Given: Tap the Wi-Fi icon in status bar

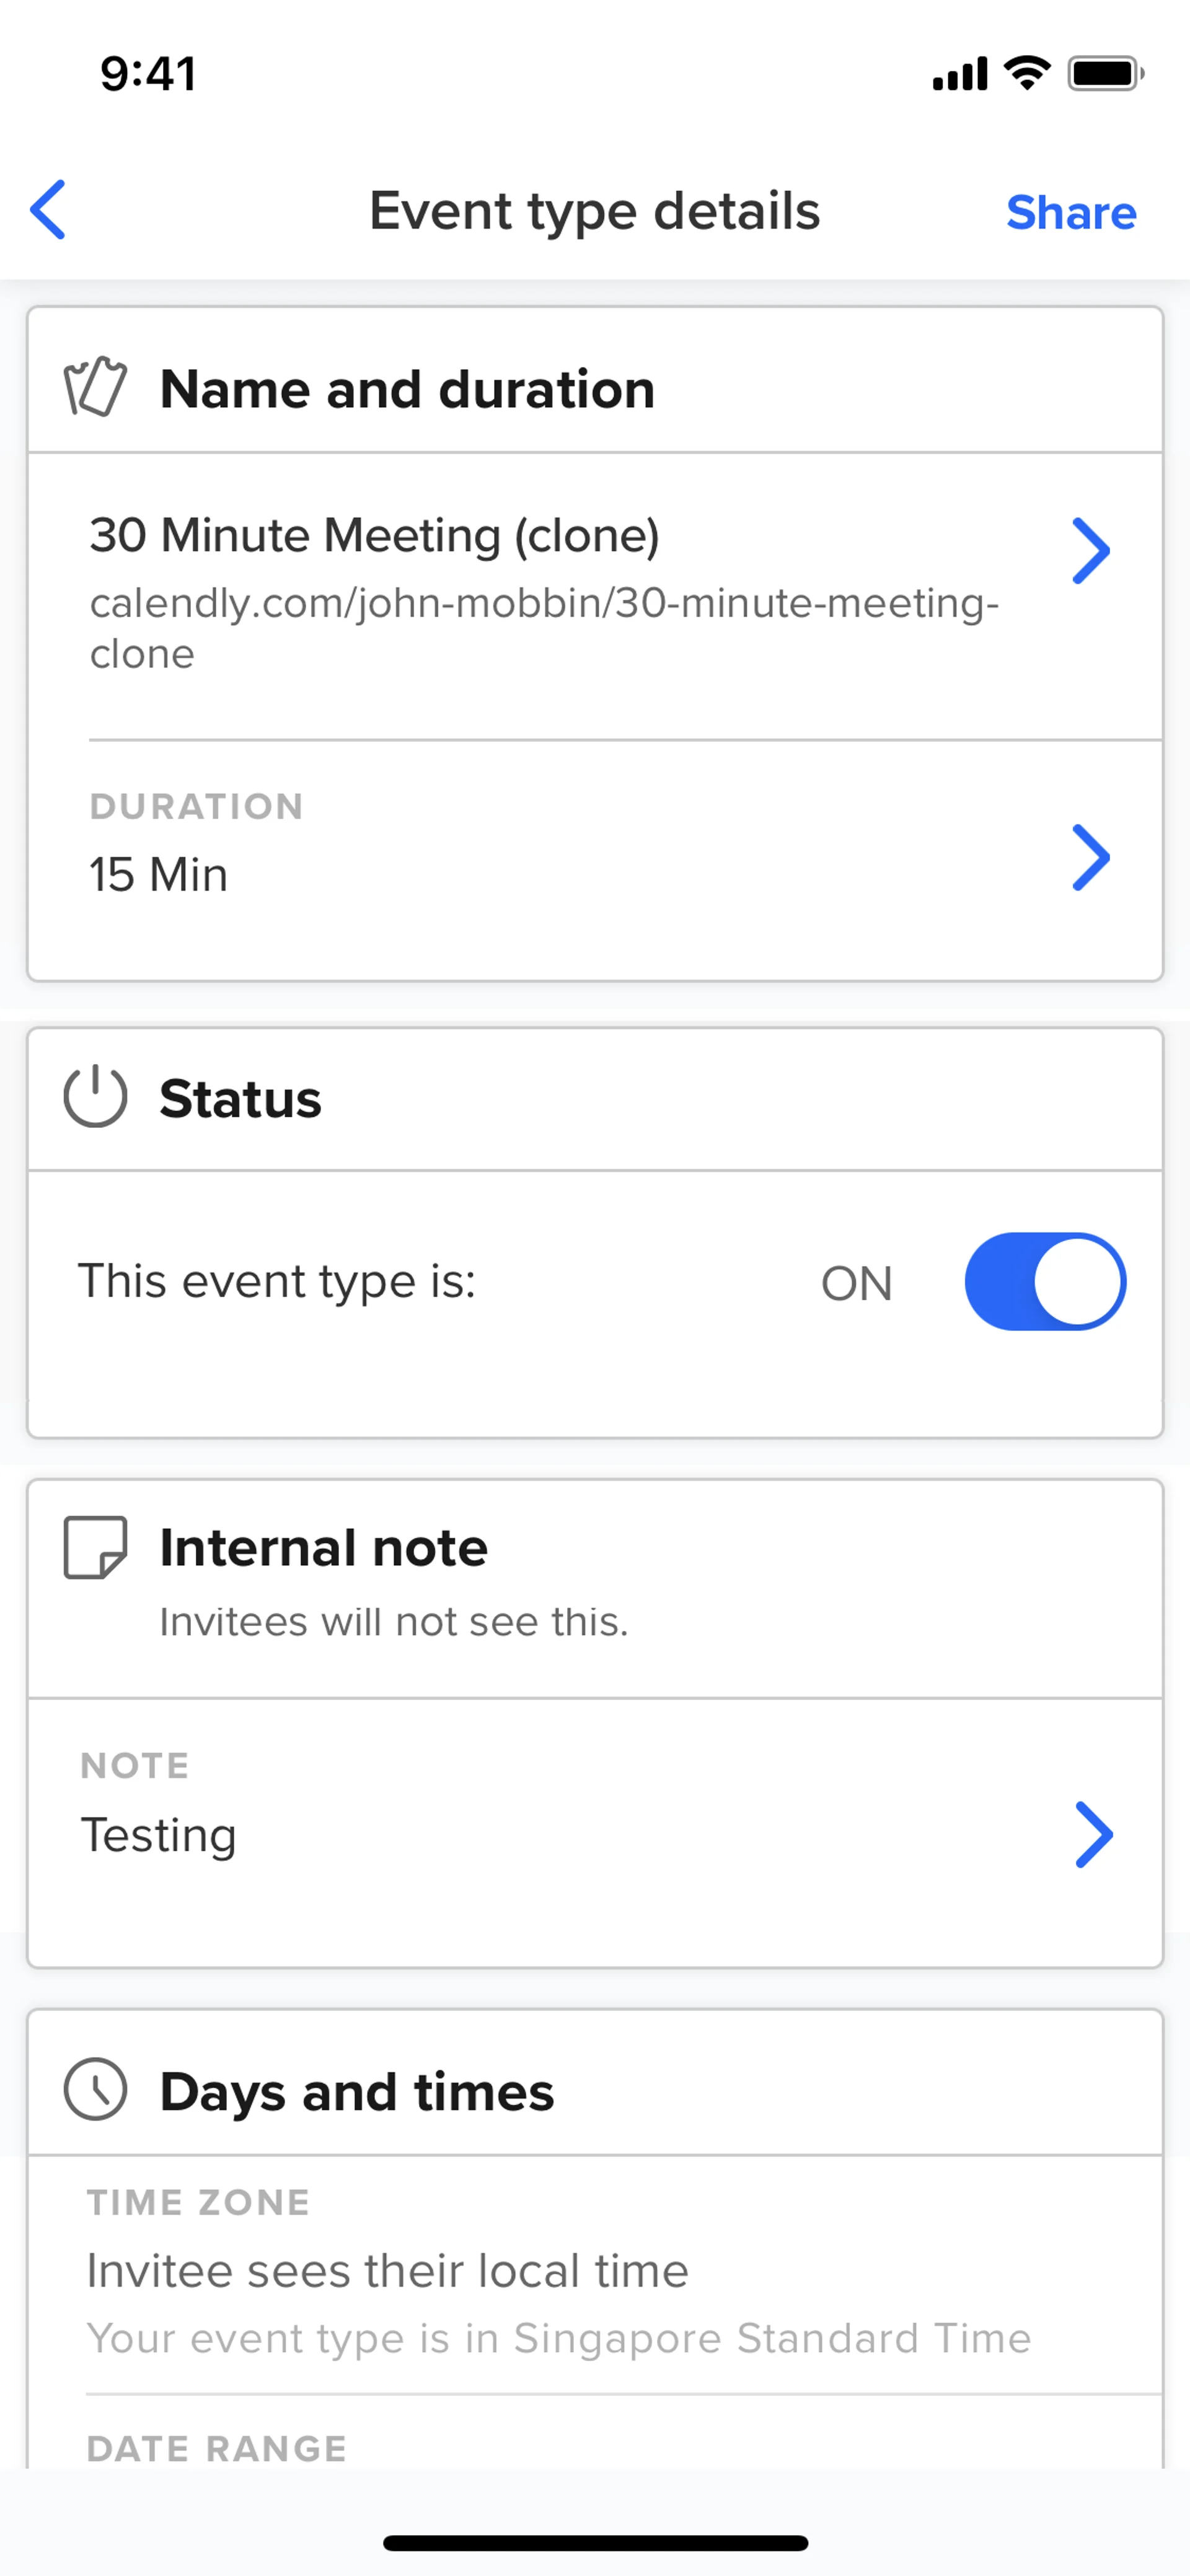Looking at the screenshot, I should coord(1027,73).
